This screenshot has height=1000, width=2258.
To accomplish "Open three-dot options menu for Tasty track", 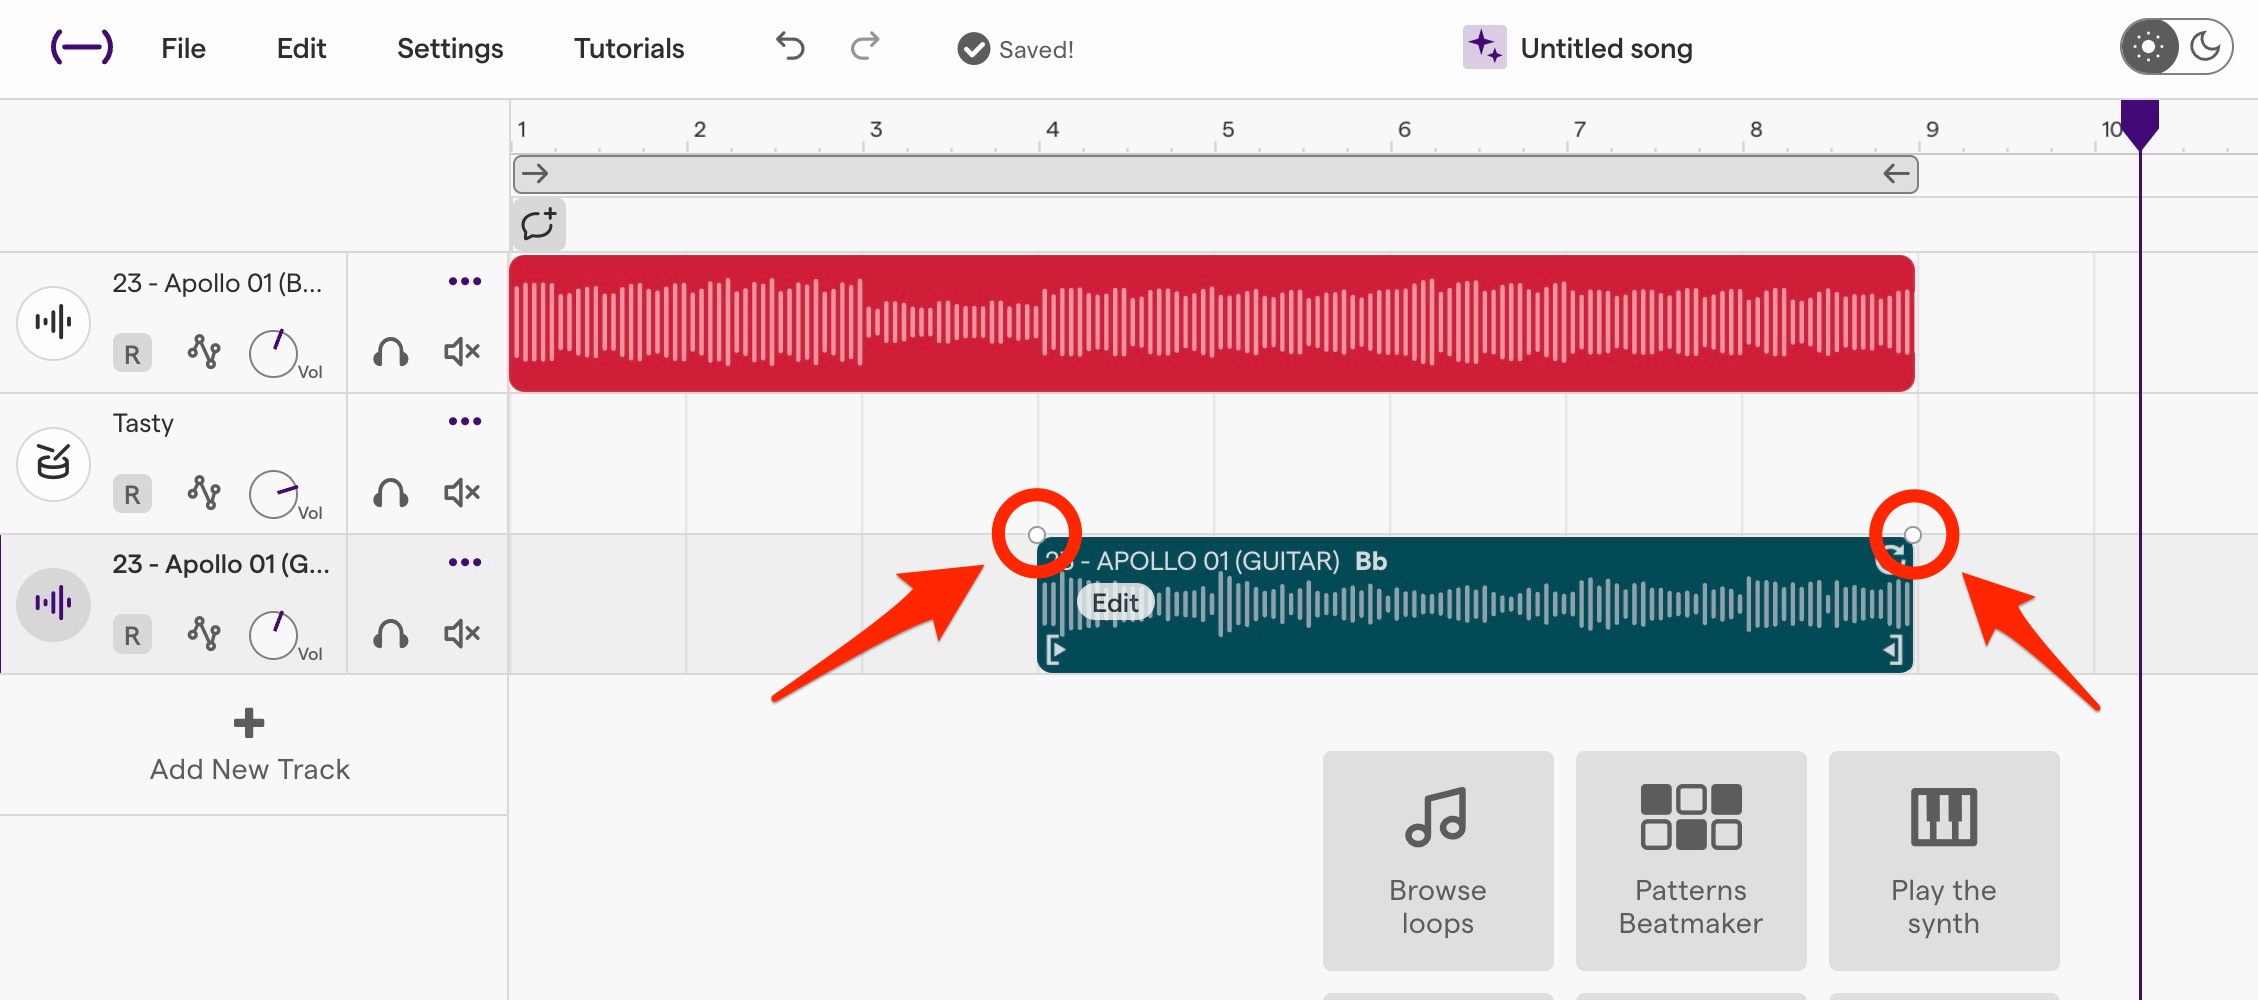I will coord(465,422).
